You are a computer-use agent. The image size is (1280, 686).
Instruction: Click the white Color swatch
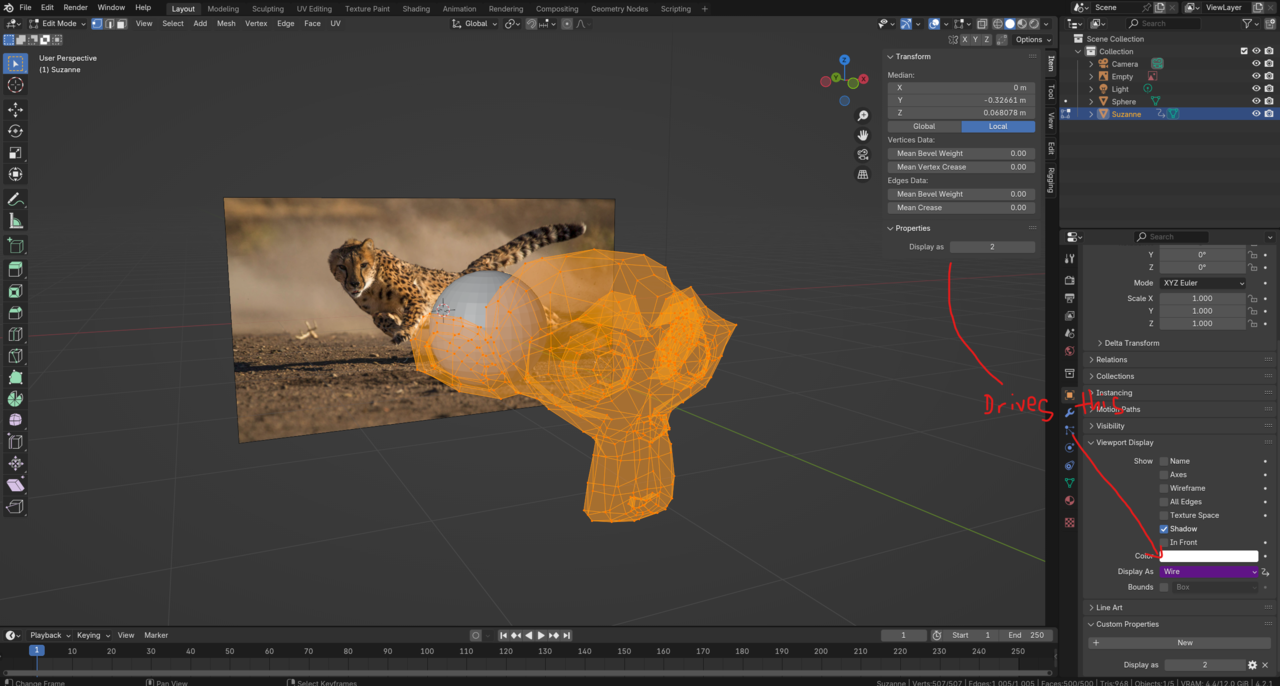pos(1209,556)
